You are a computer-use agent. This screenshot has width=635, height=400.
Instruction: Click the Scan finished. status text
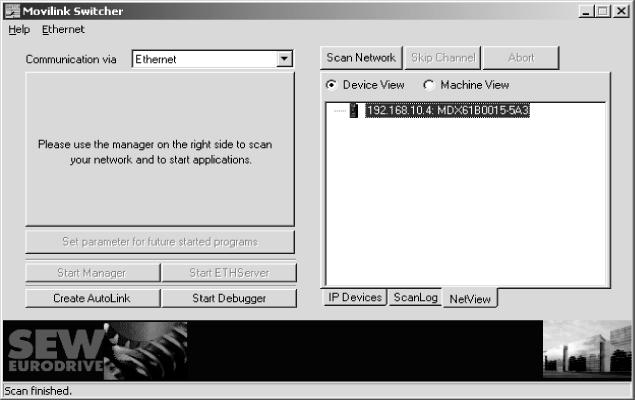[38, 391]
